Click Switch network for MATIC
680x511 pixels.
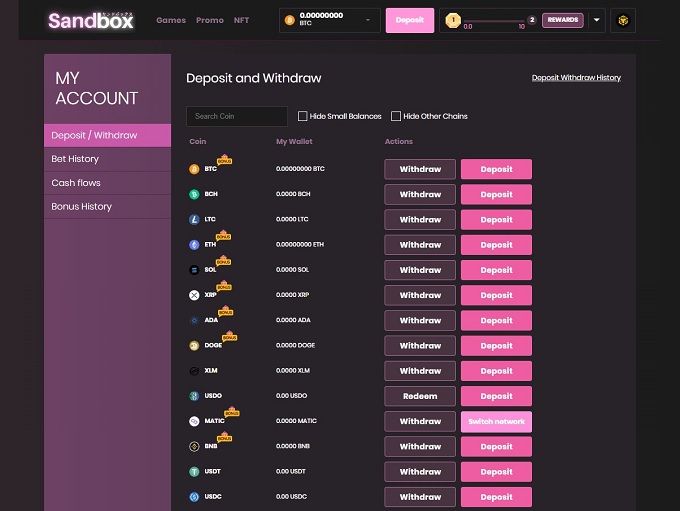(496, 421)
